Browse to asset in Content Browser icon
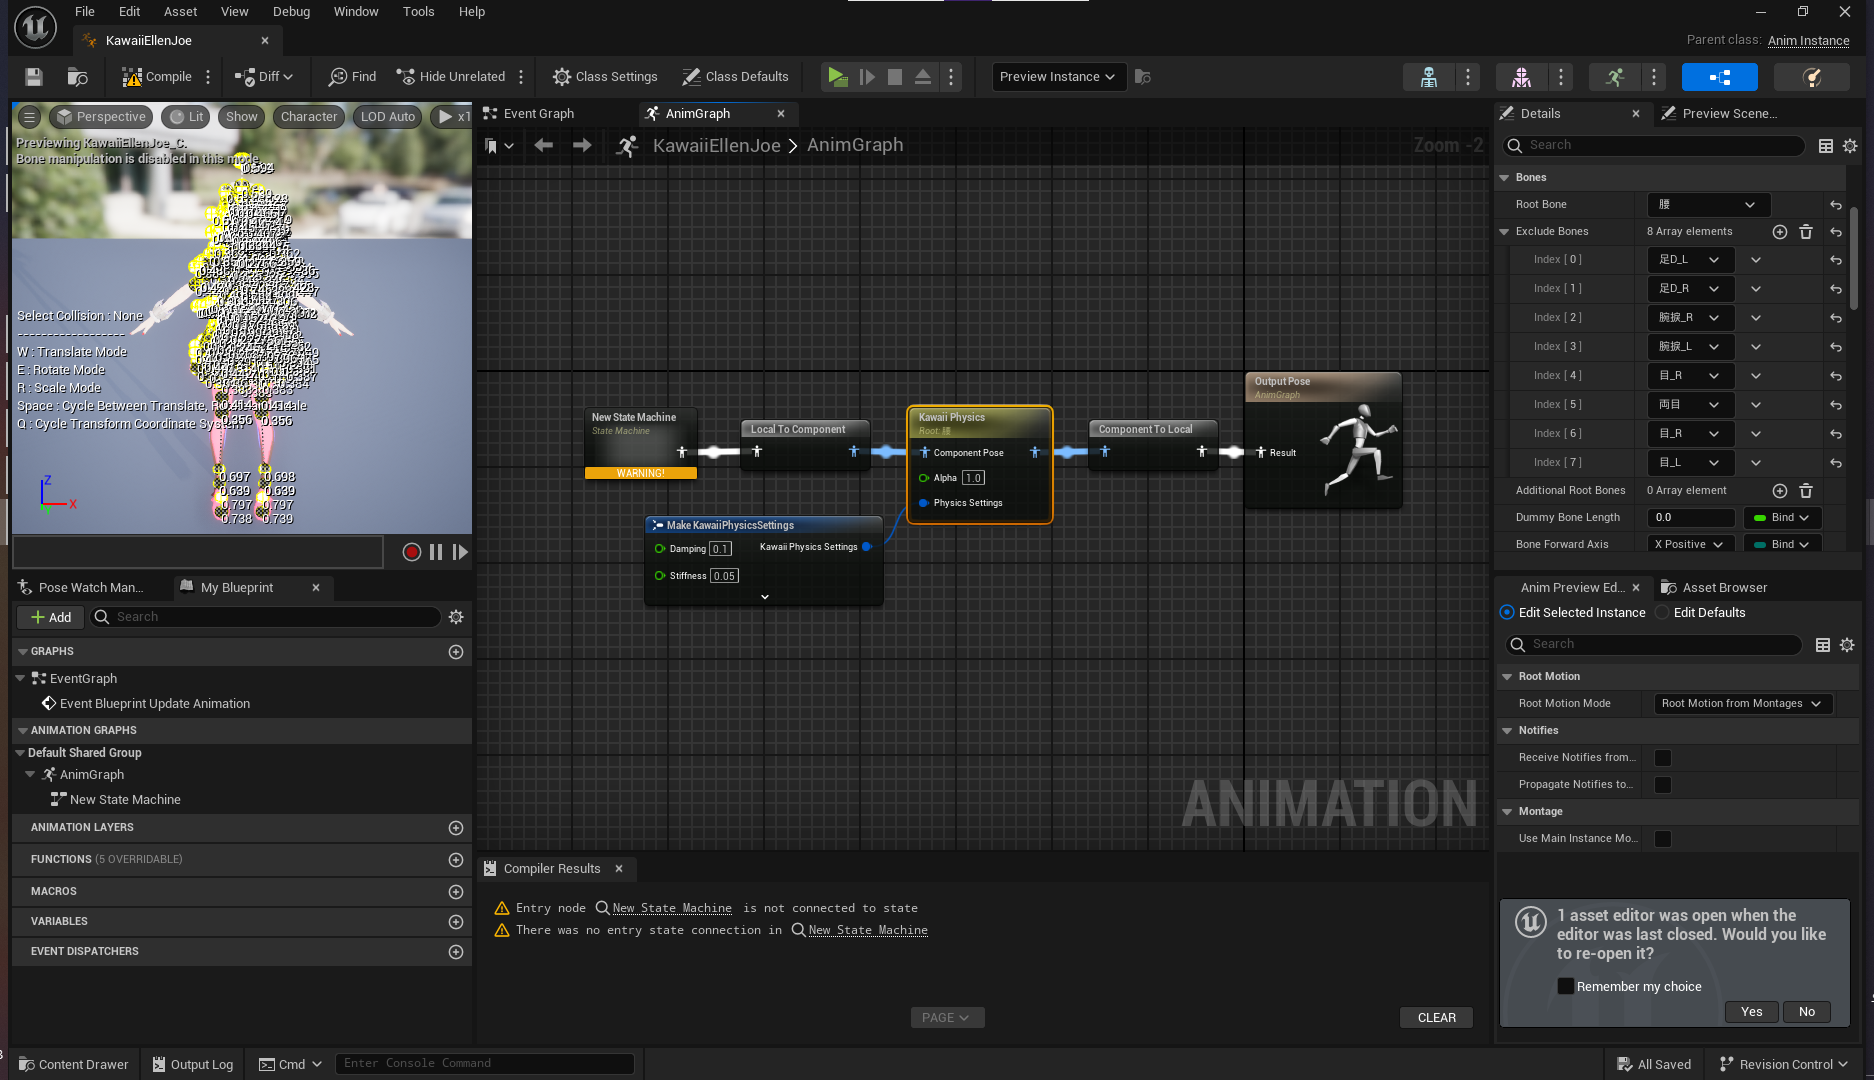 point(77,77)
